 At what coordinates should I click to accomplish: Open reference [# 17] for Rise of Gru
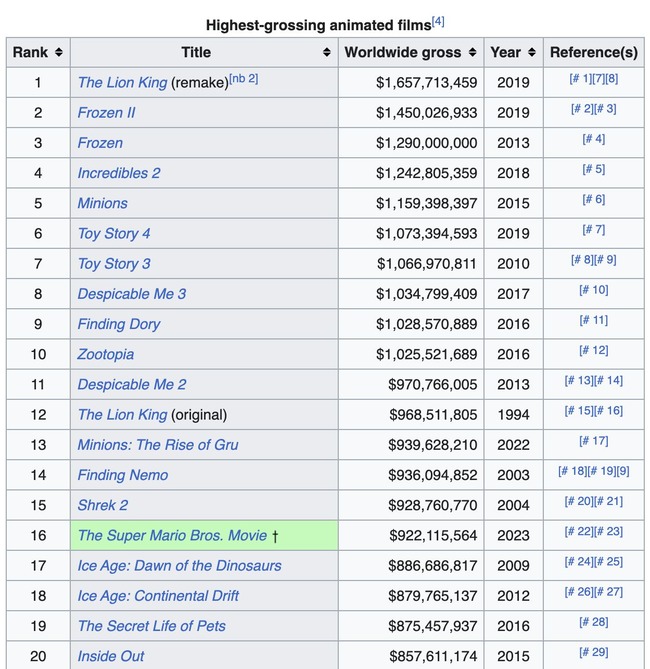(594, 441)
